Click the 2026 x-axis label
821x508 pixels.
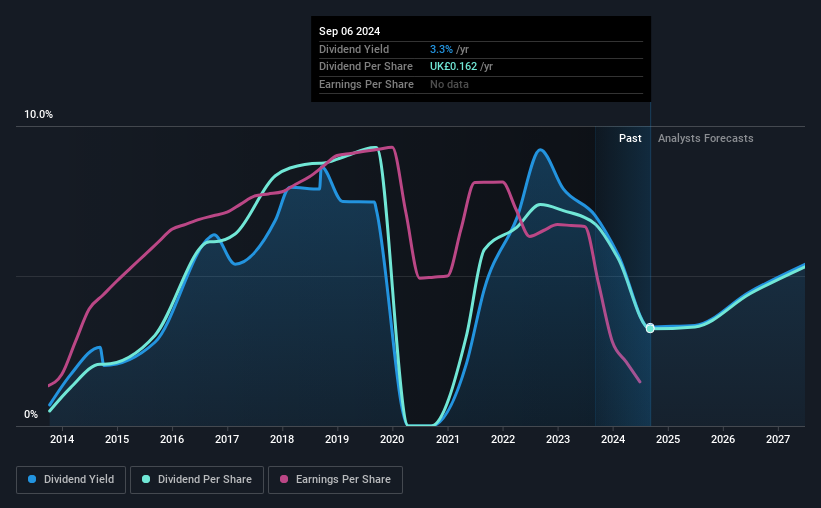click(723, 439)
